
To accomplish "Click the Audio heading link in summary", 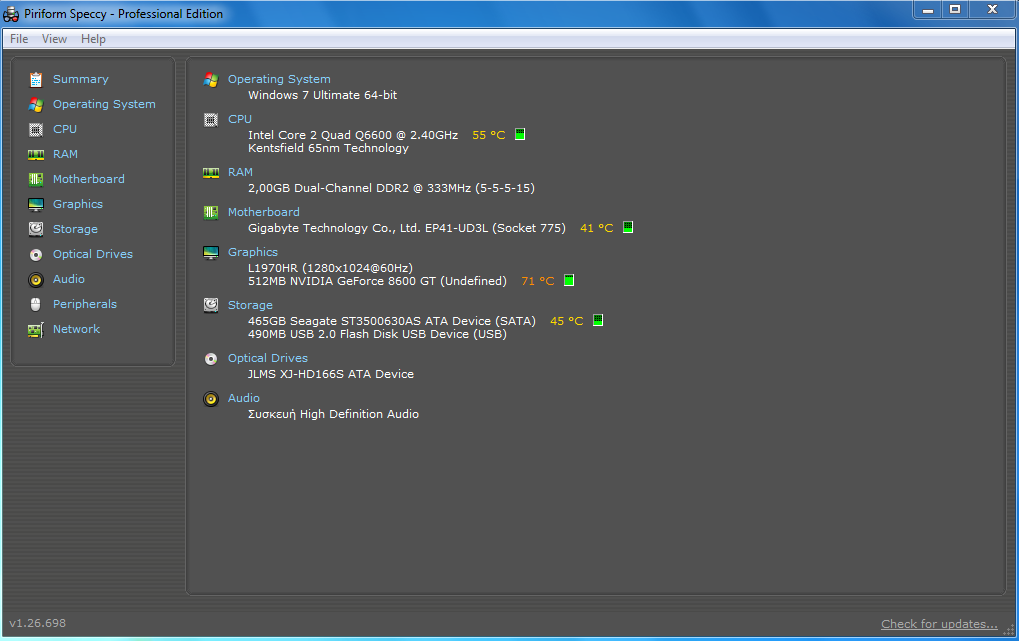I will coord(244,398).
